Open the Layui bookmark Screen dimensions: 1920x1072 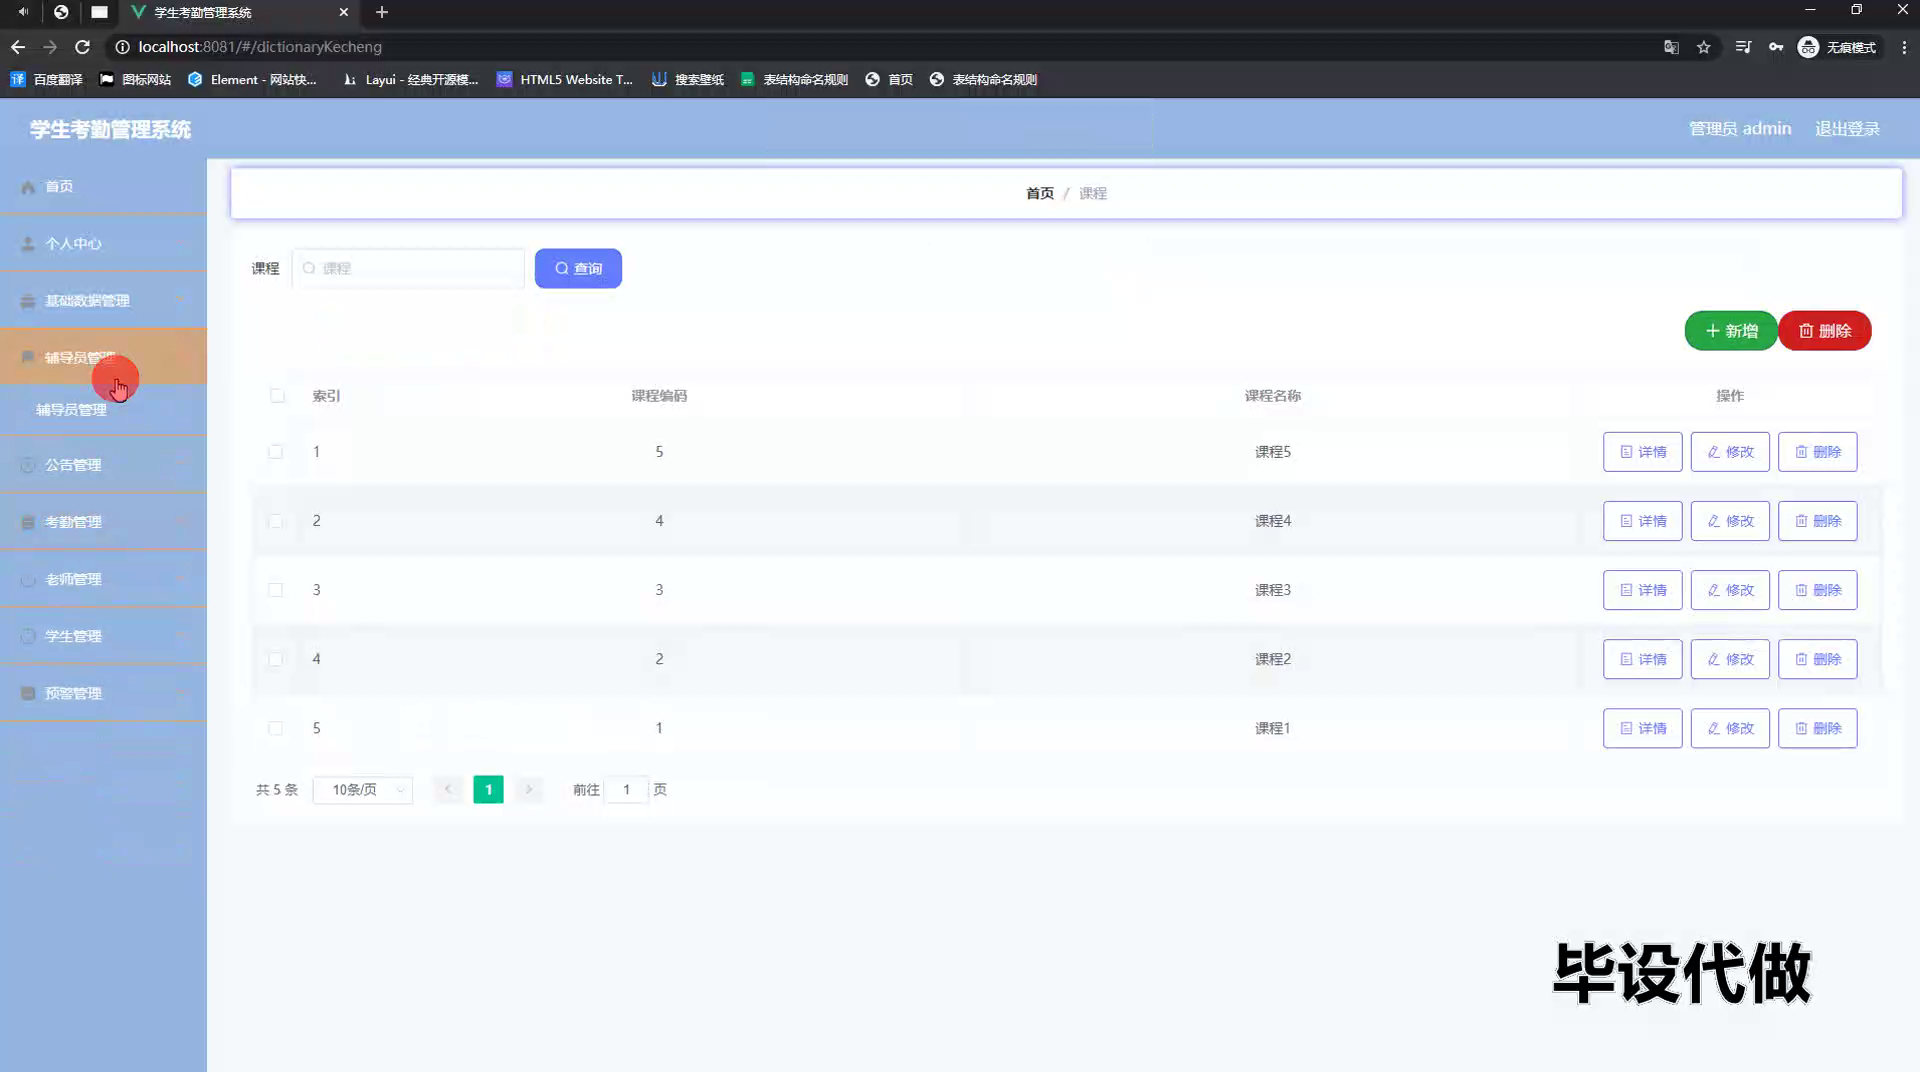point(410,80)
